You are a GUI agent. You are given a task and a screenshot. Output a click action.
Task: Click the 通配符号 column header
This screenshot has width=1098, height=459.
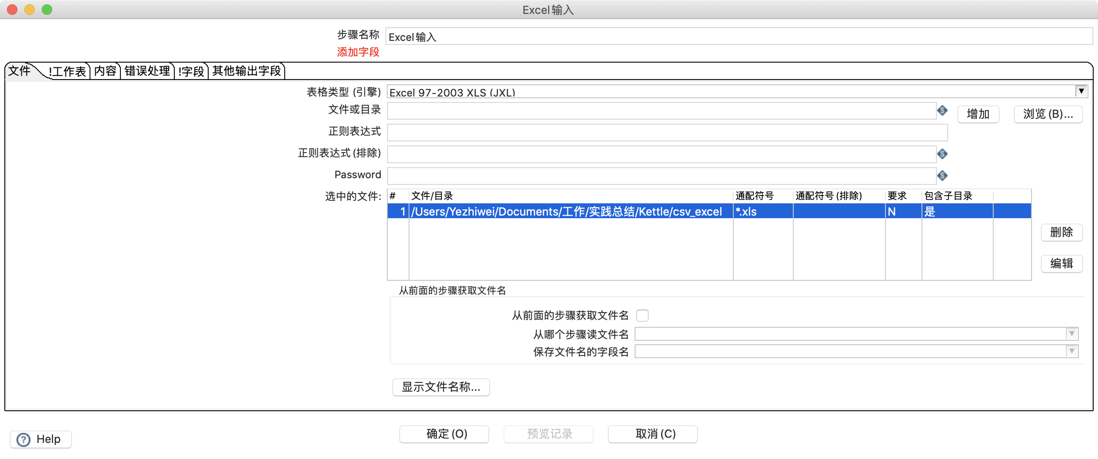coord(763,196)
